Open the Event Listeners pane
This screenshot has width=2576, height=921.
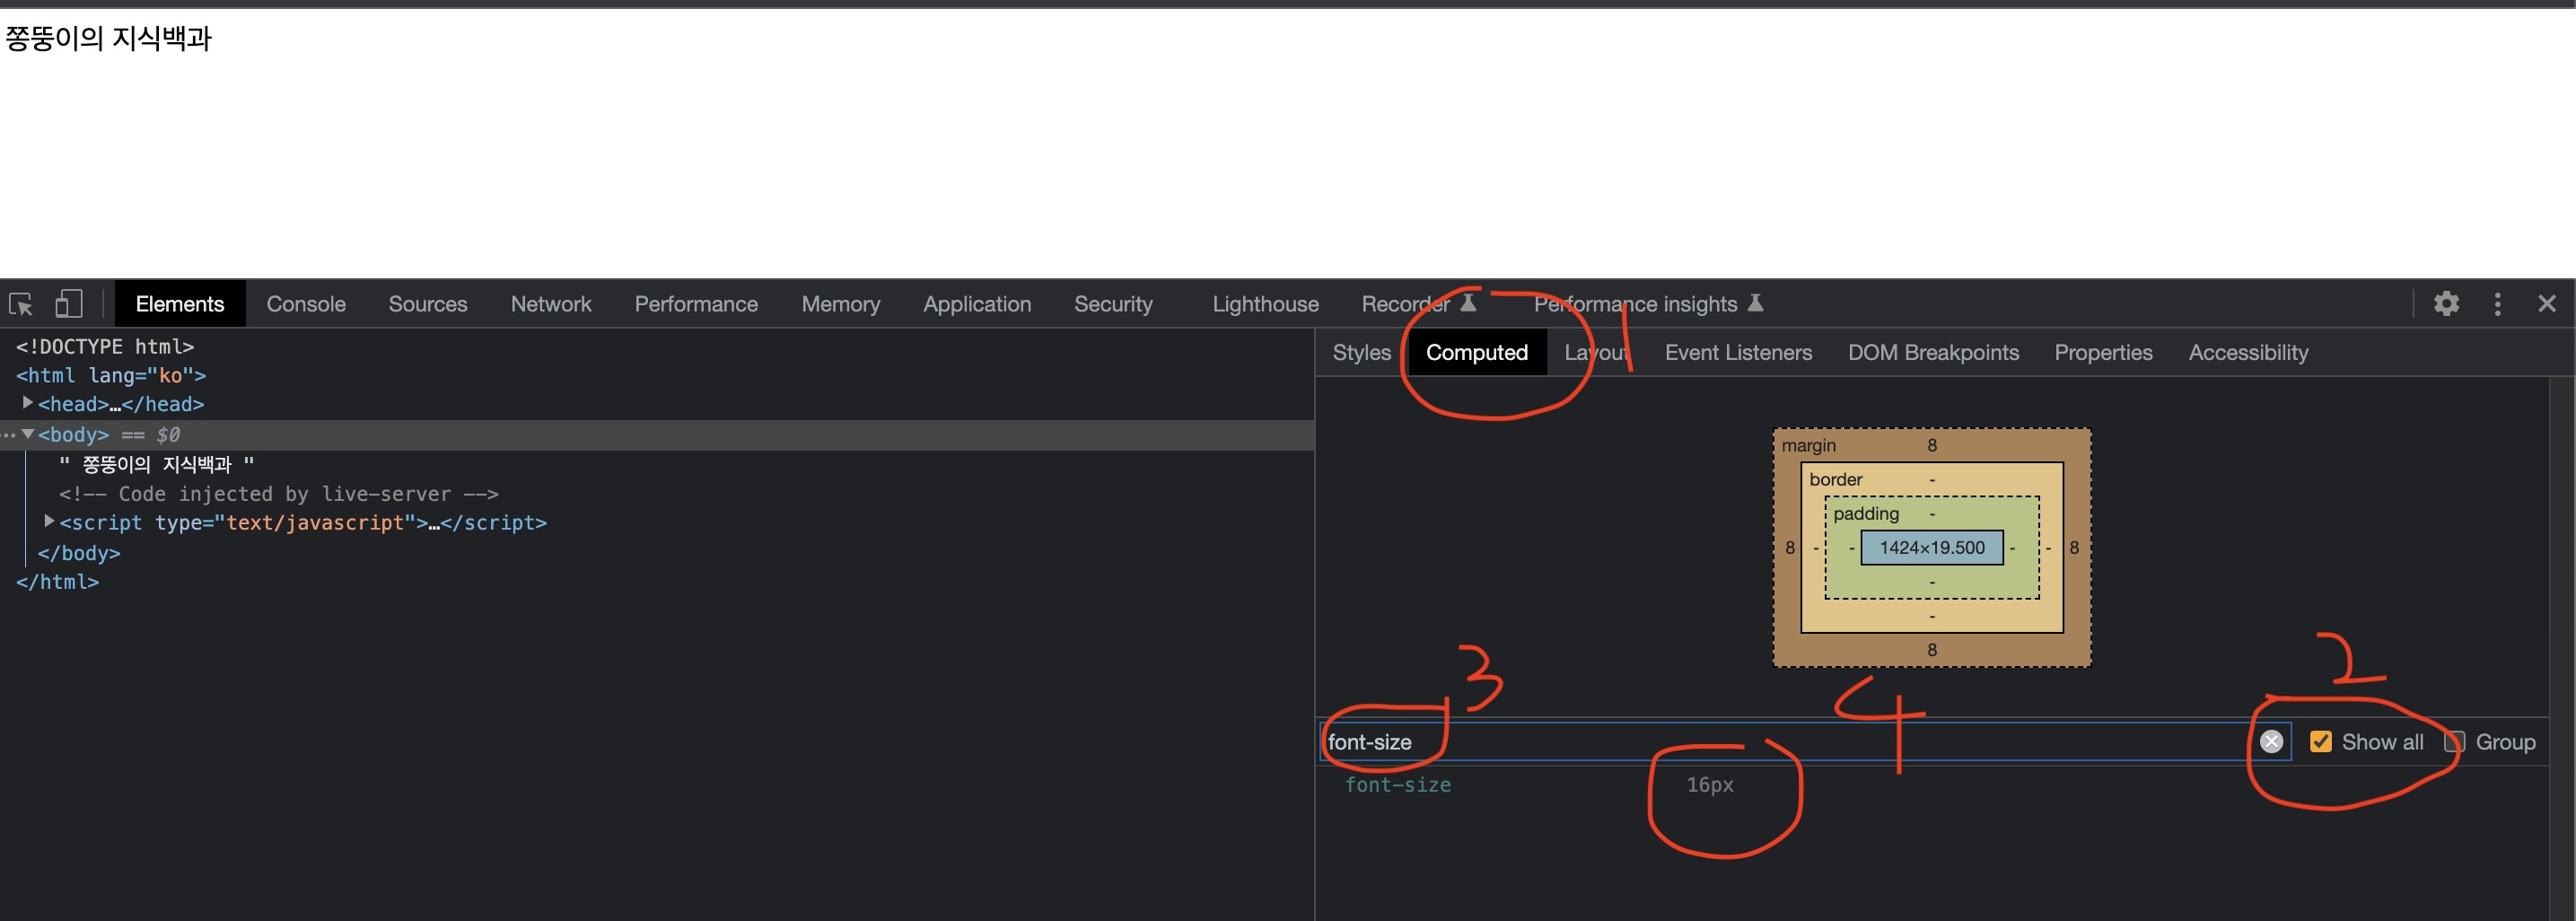point(1738,352)
